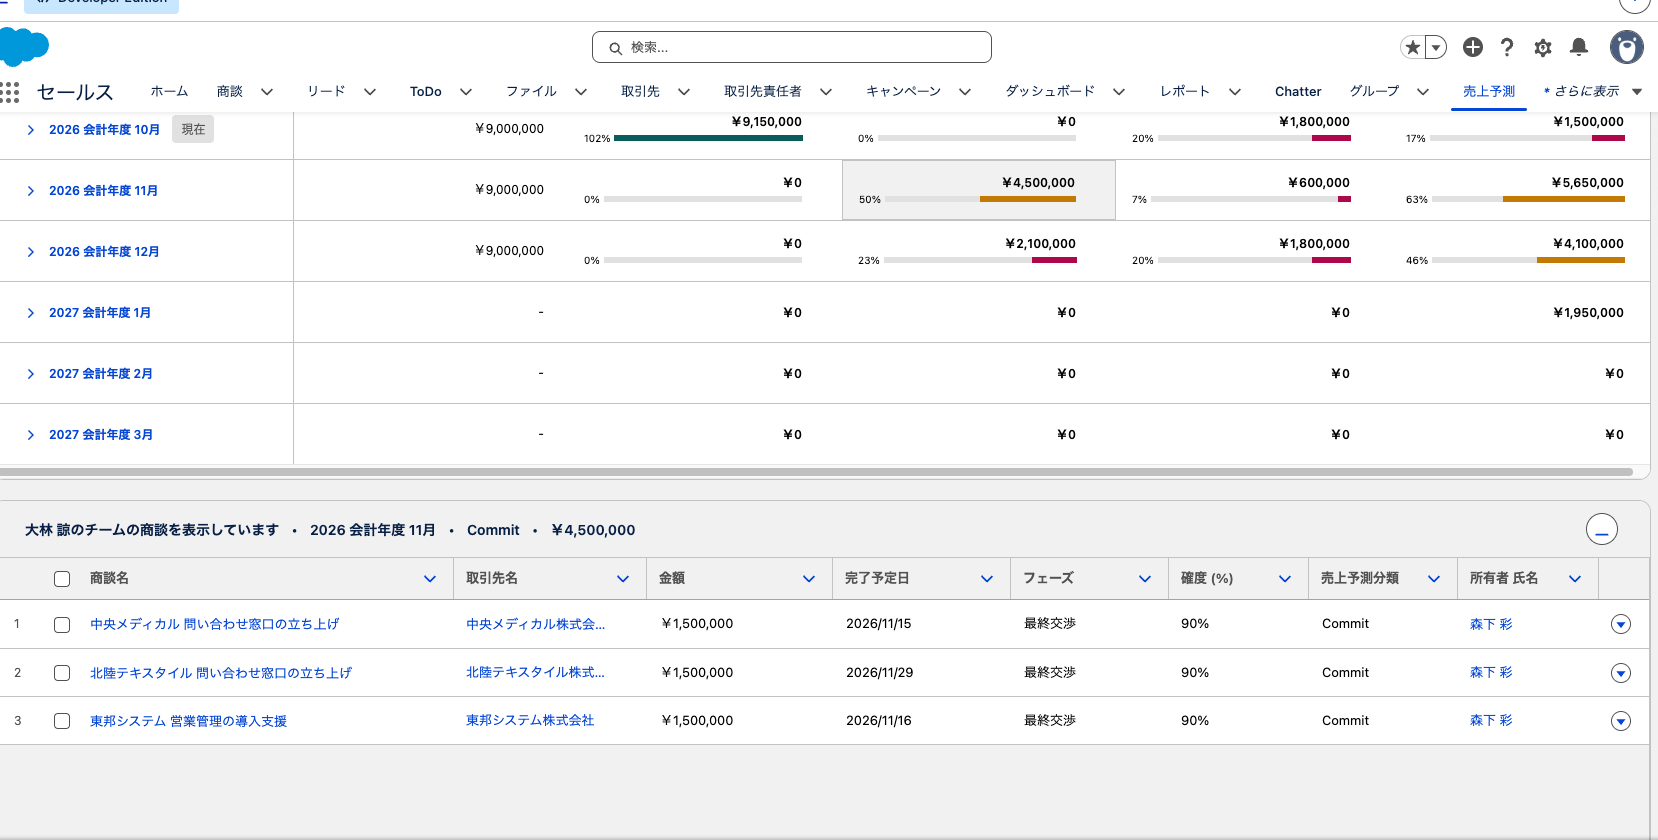Click the 102% progress bar for October
The height and width of the screenshot is (840, 1658).
pos(708,138)
